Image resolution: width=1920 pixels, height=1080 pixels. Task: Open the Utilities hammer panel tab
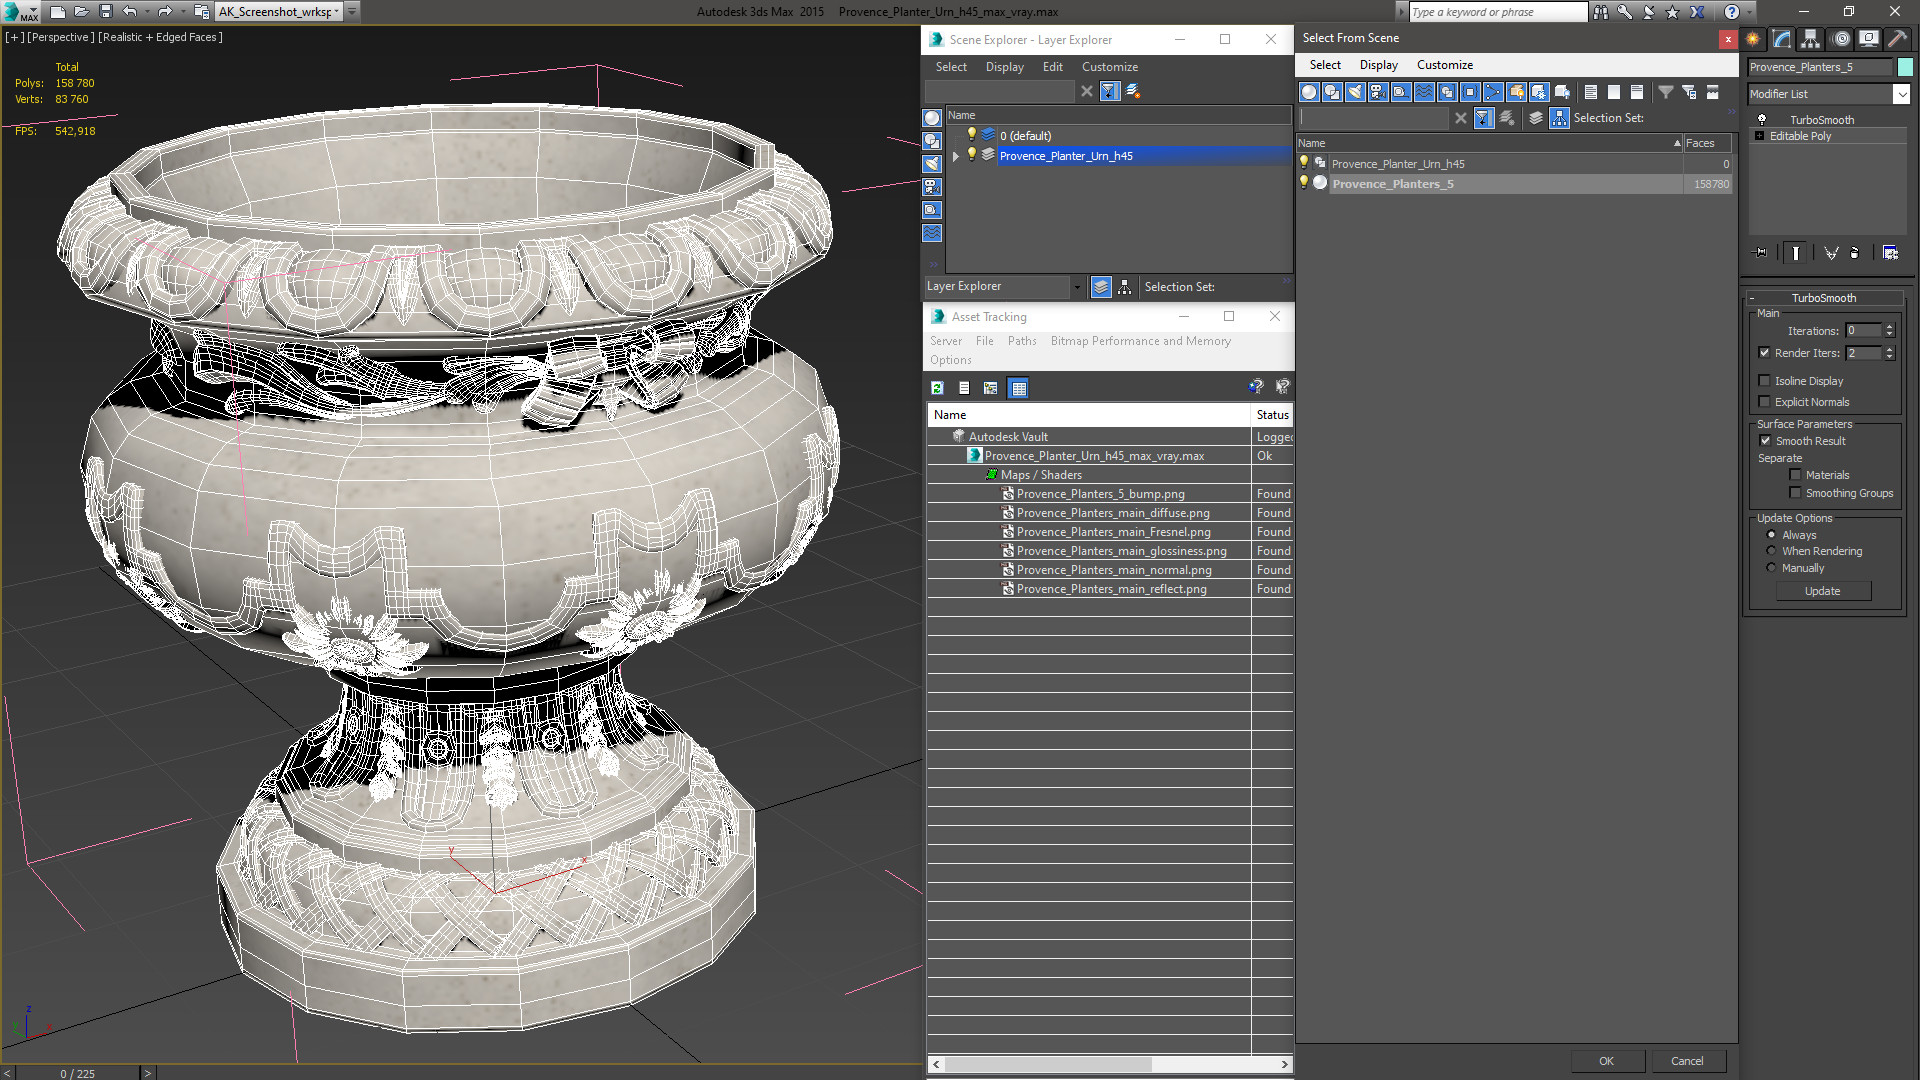pyautogui.click(x=1897, y=39)
